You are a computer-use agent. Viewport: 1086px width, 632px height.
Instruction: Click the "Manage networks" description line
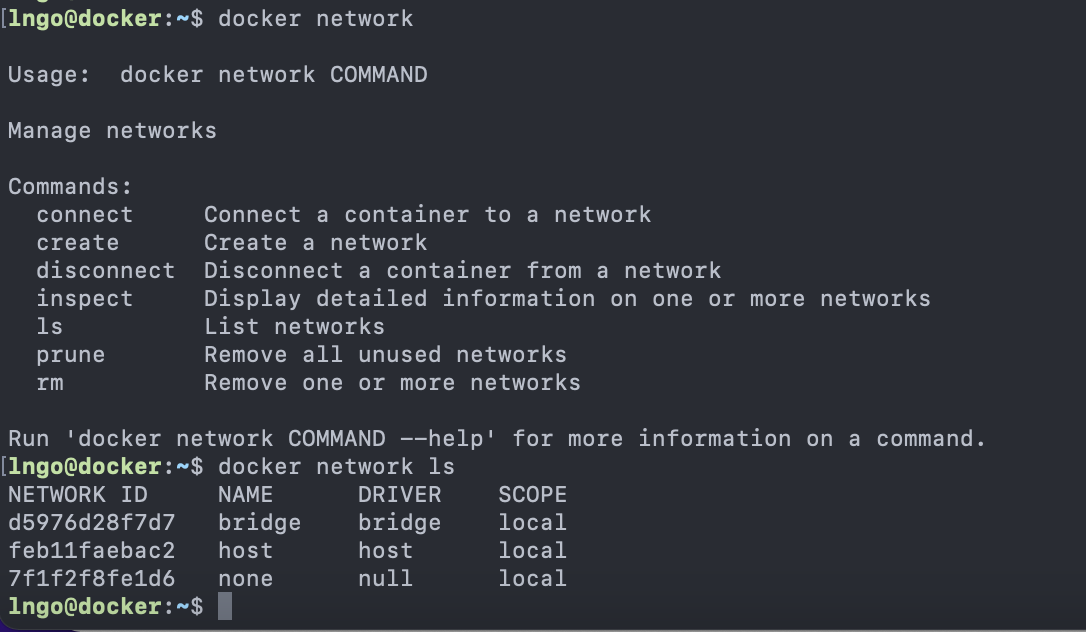[112, 131]
